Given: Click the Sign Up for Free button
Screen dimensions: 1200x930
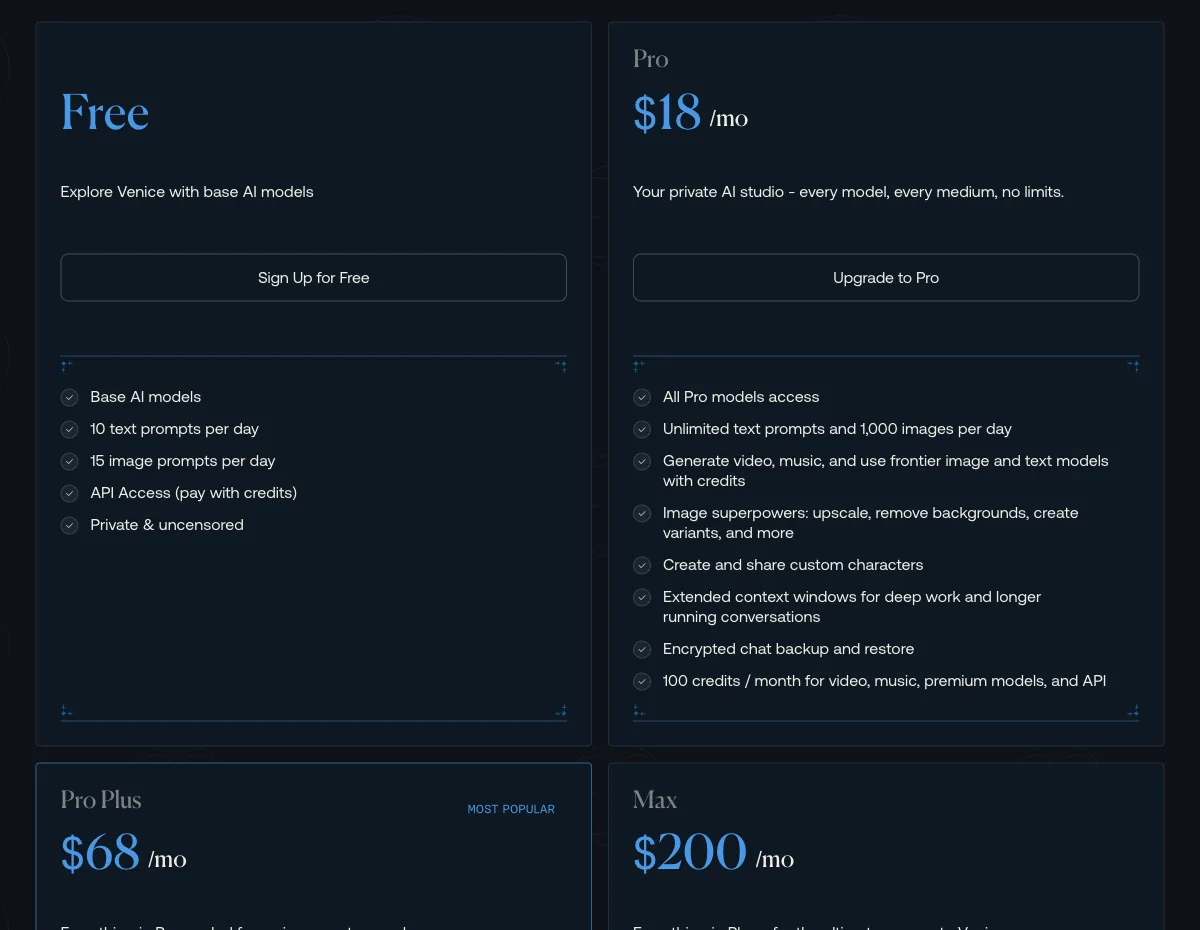Looking at the screenshot, I should [x=313, y=277].
